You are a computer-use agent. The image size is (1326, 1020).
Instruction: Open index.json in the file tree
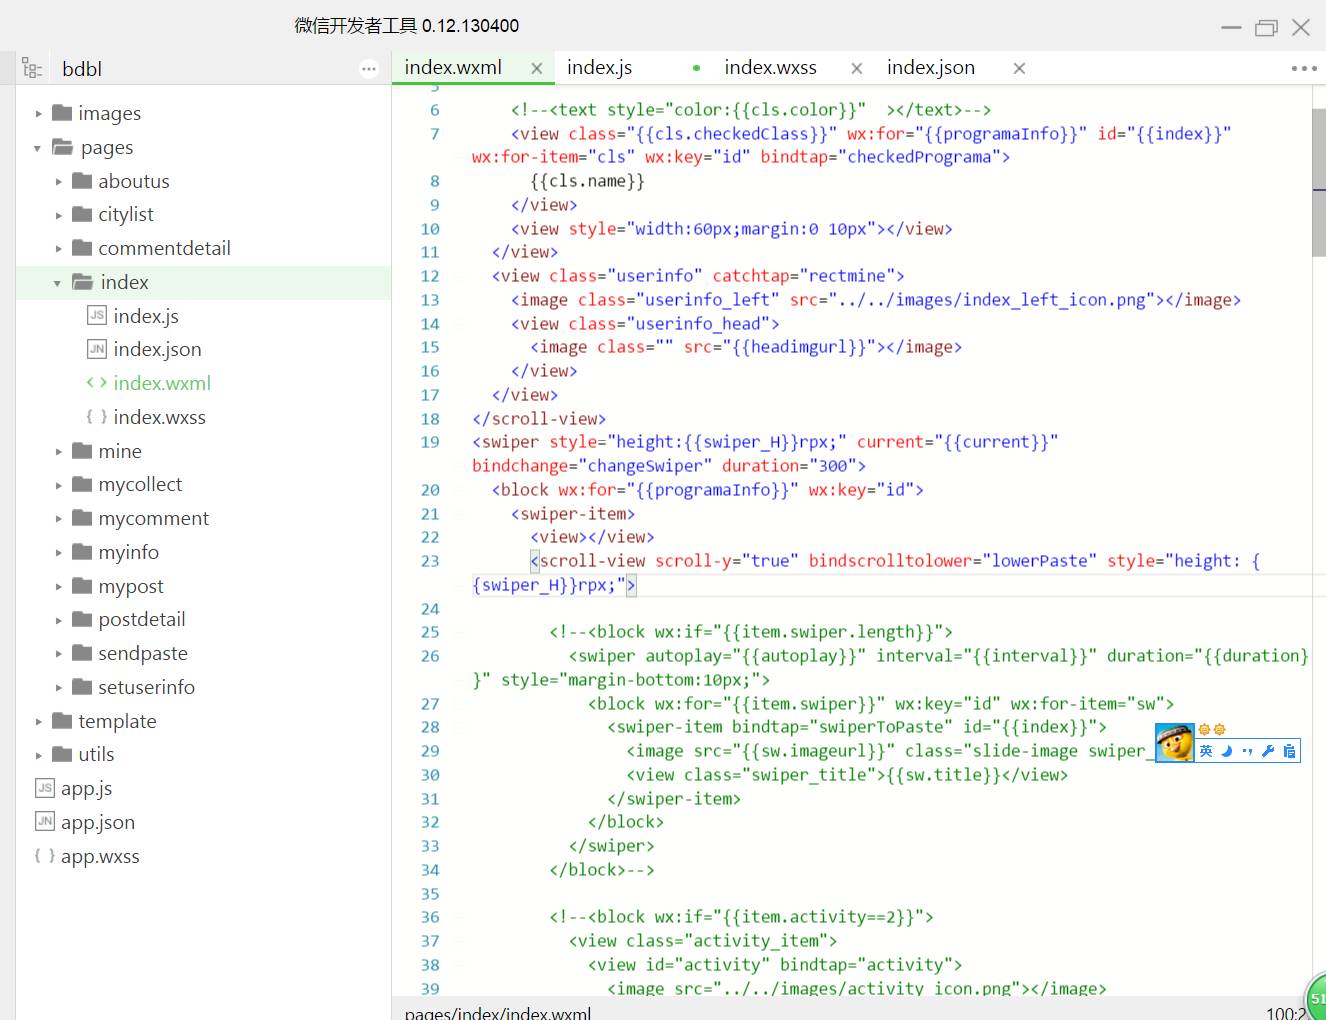157,350
